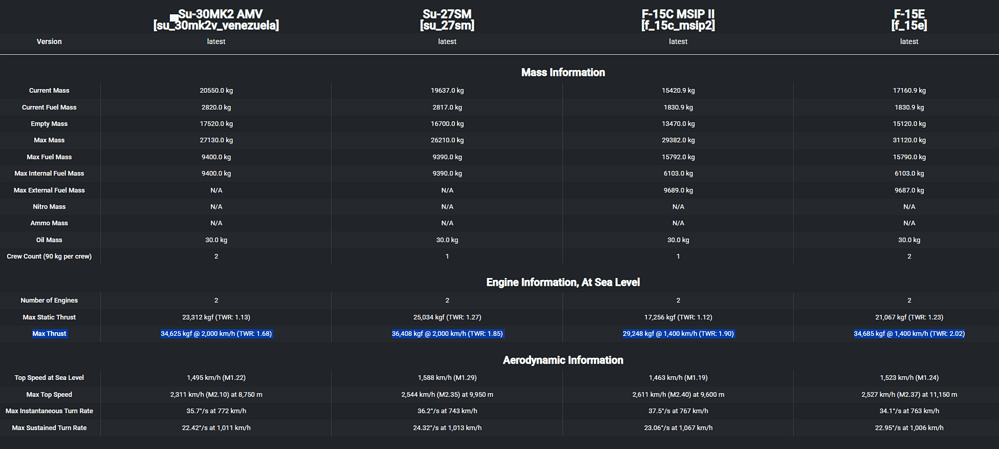This screenshot has width=999, height=449.
Task: Click the Max Instantaneous Turn Rate label
Action: tap(49, 411)
